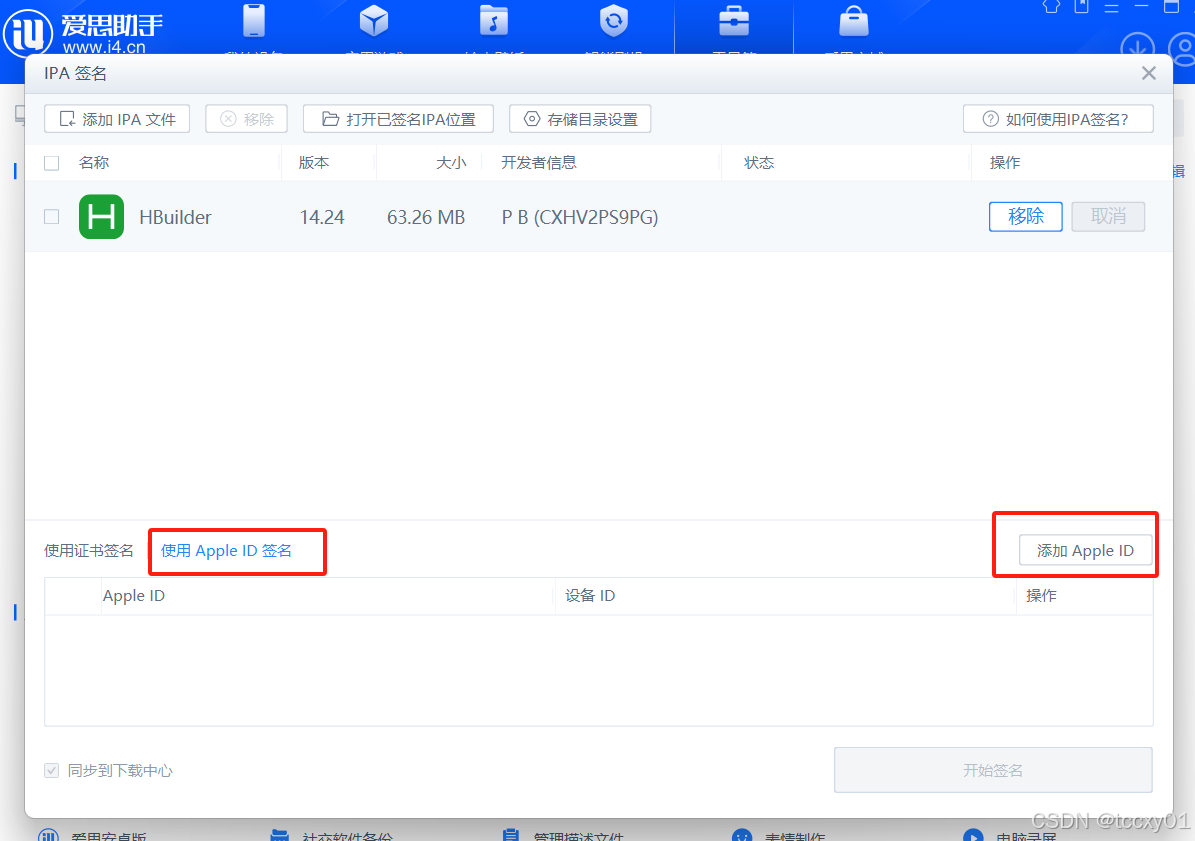Click the Apple ID column header
Viewport: 1195px width, 841px height.
(x=133, y=596)
